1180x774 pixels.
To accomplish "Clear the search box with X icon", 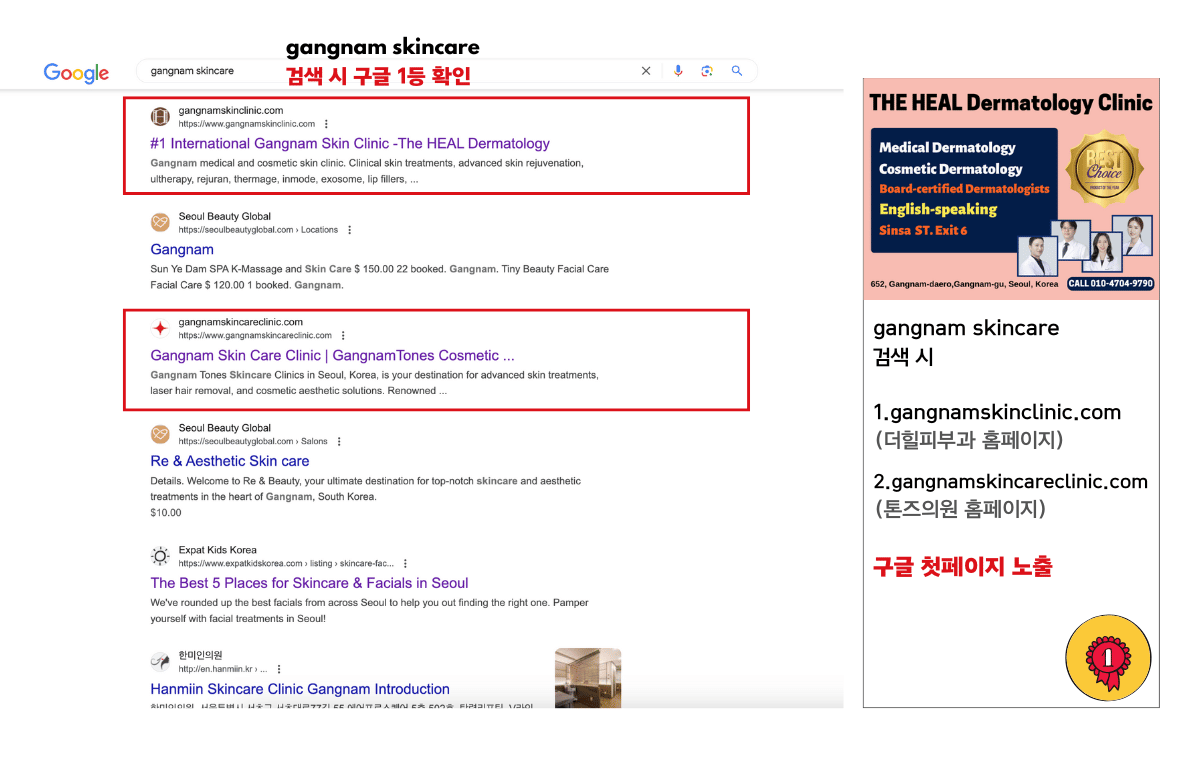I will pyautogui.click(x=646, y=71).
